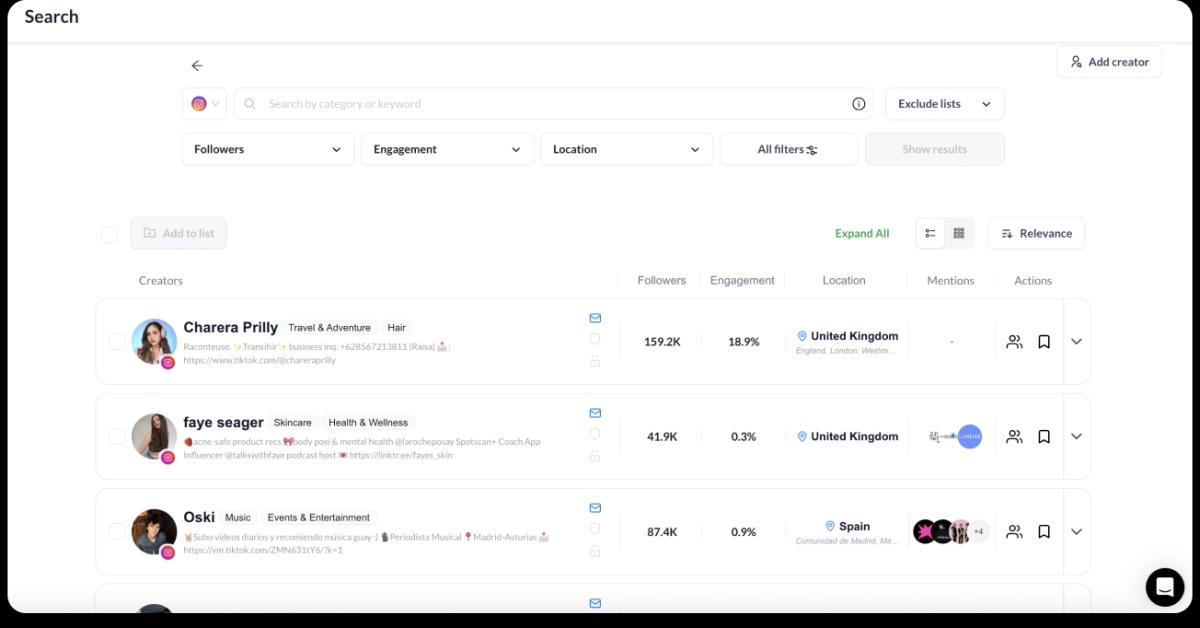Open the Location filter dropdown
Image resolution: width=1200 pixels, height=628 pixels.
[x=626, y=149]
